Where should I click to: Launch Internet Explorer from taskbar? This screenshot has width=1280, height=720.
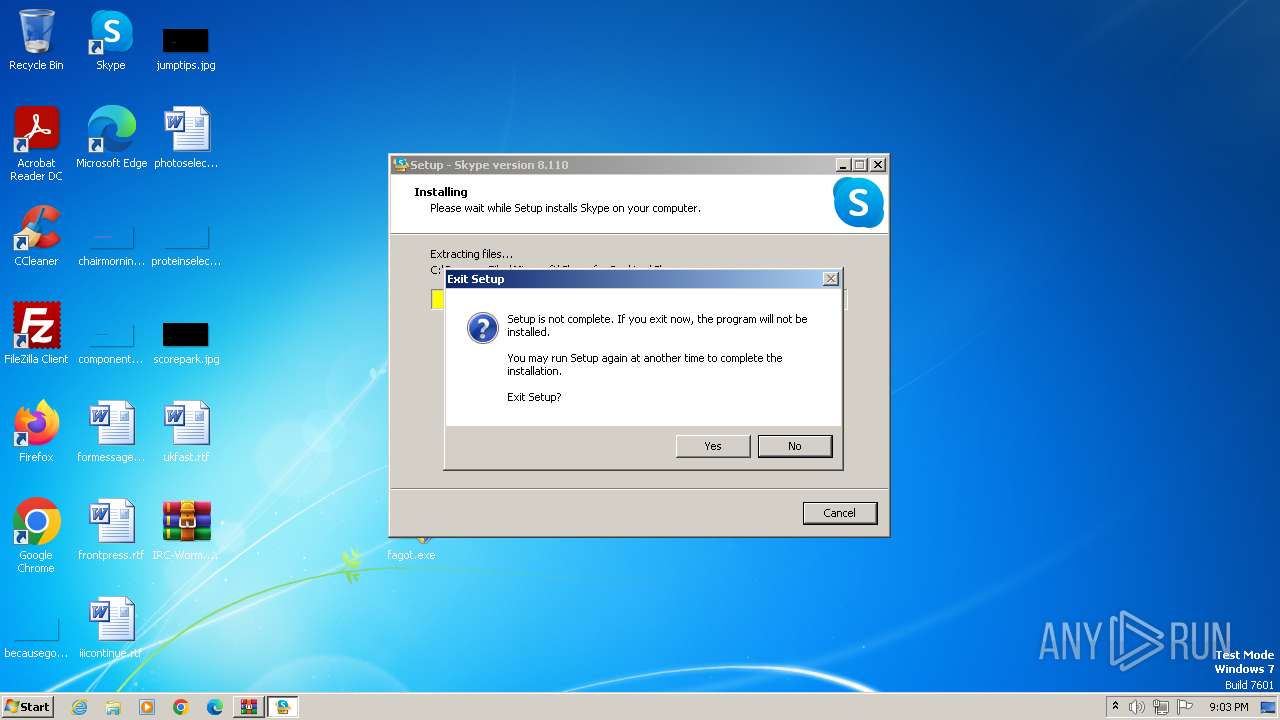coord(80,707)
